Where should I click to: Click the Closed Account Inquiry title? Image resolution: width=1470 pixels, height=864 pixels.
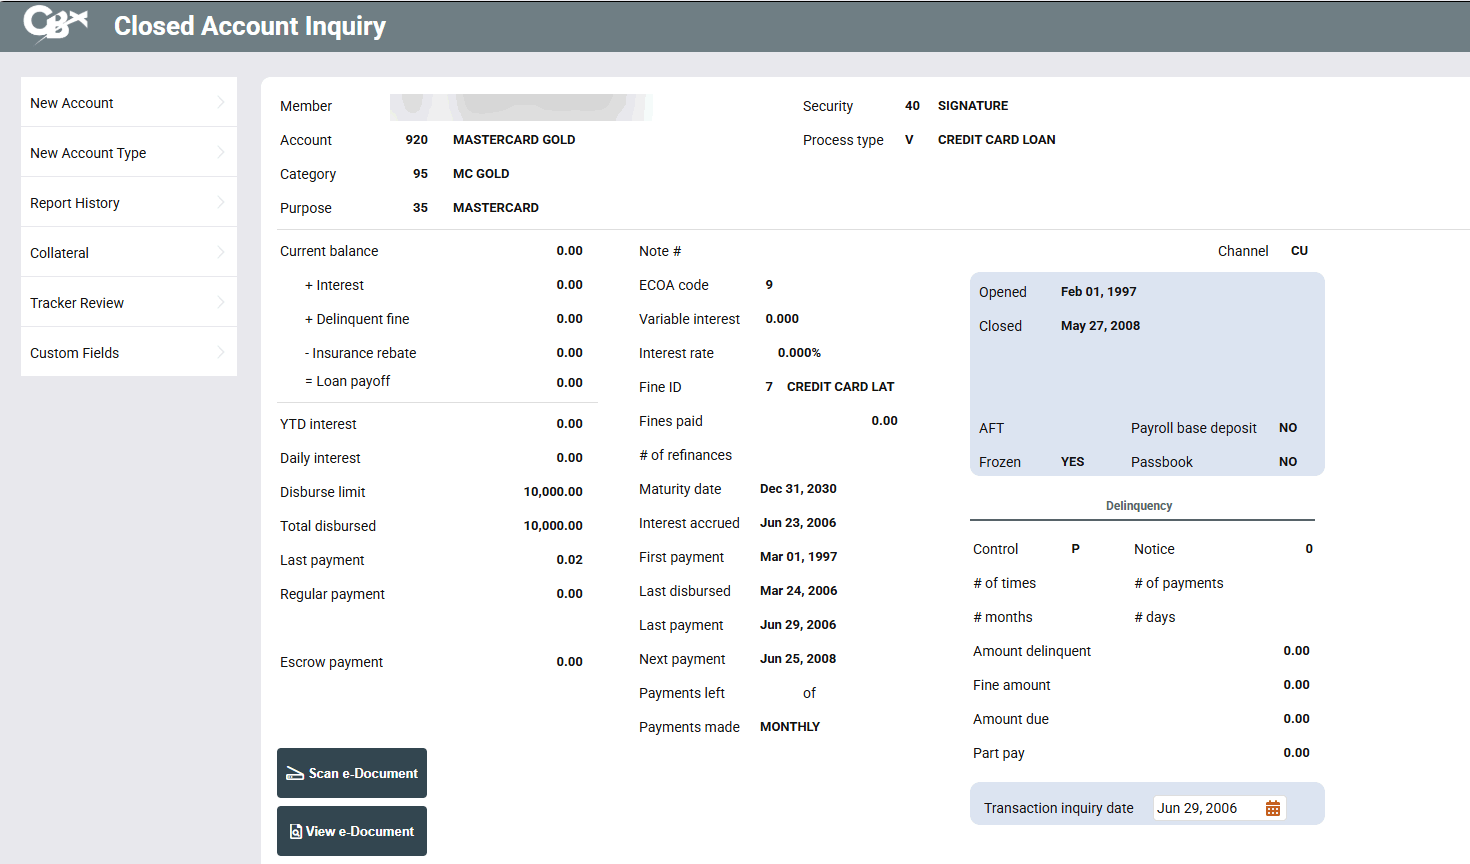[x=249, y=26]
